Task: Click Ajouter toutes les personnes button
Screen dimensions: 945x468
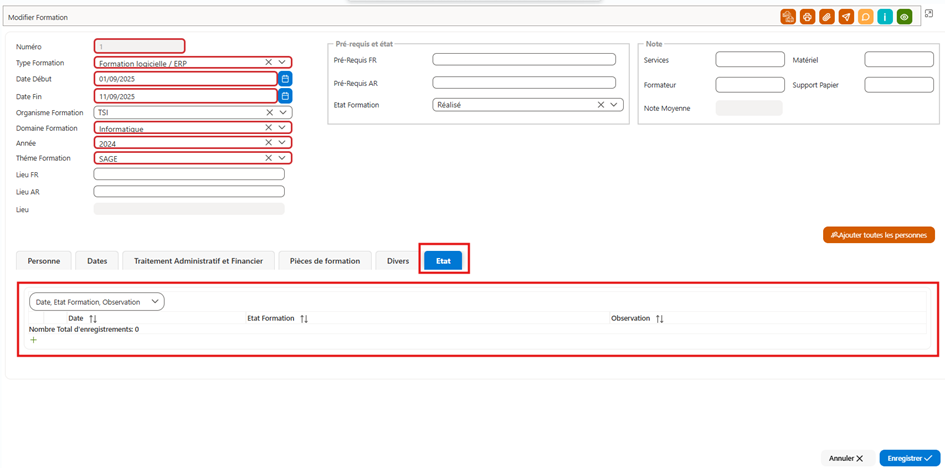Action: coord(879,236)
